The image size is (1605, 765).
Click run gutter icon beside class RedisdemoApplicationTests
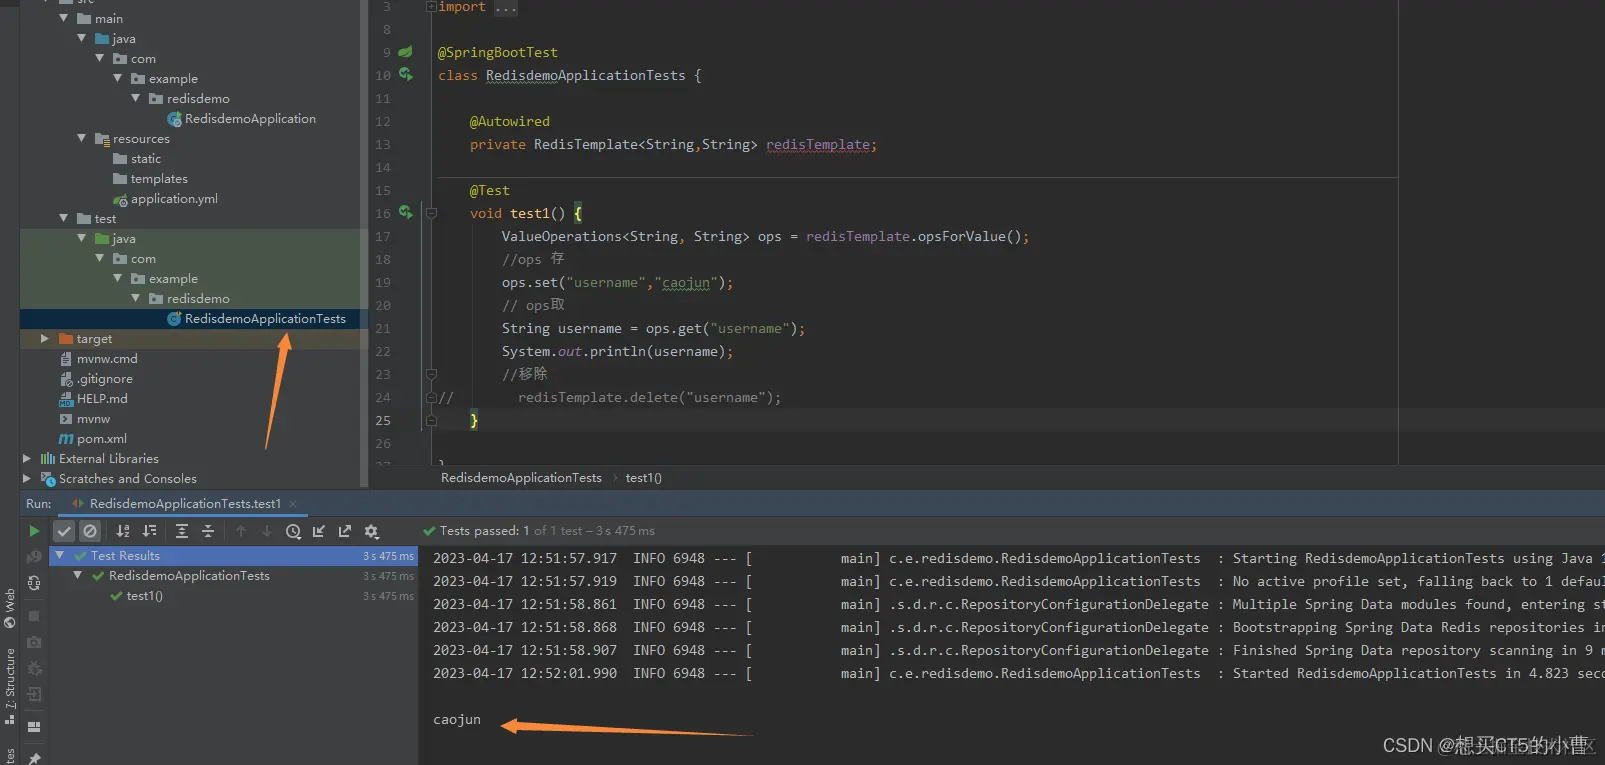(x=406, y=74)
